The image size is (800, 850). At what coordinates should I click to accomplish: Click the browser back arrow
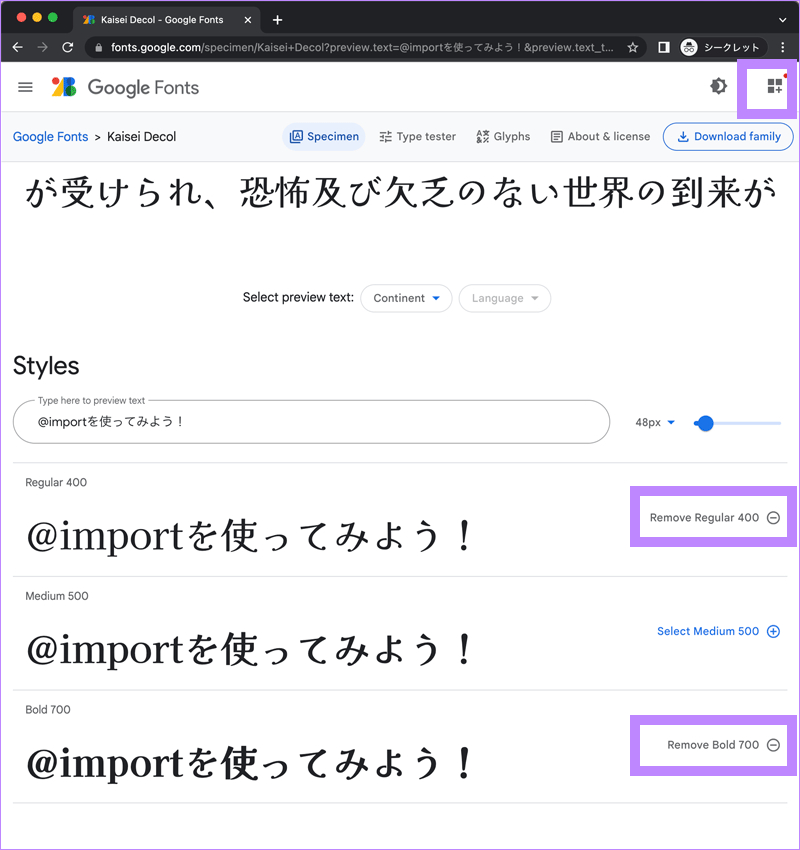(x=17, y=47)
